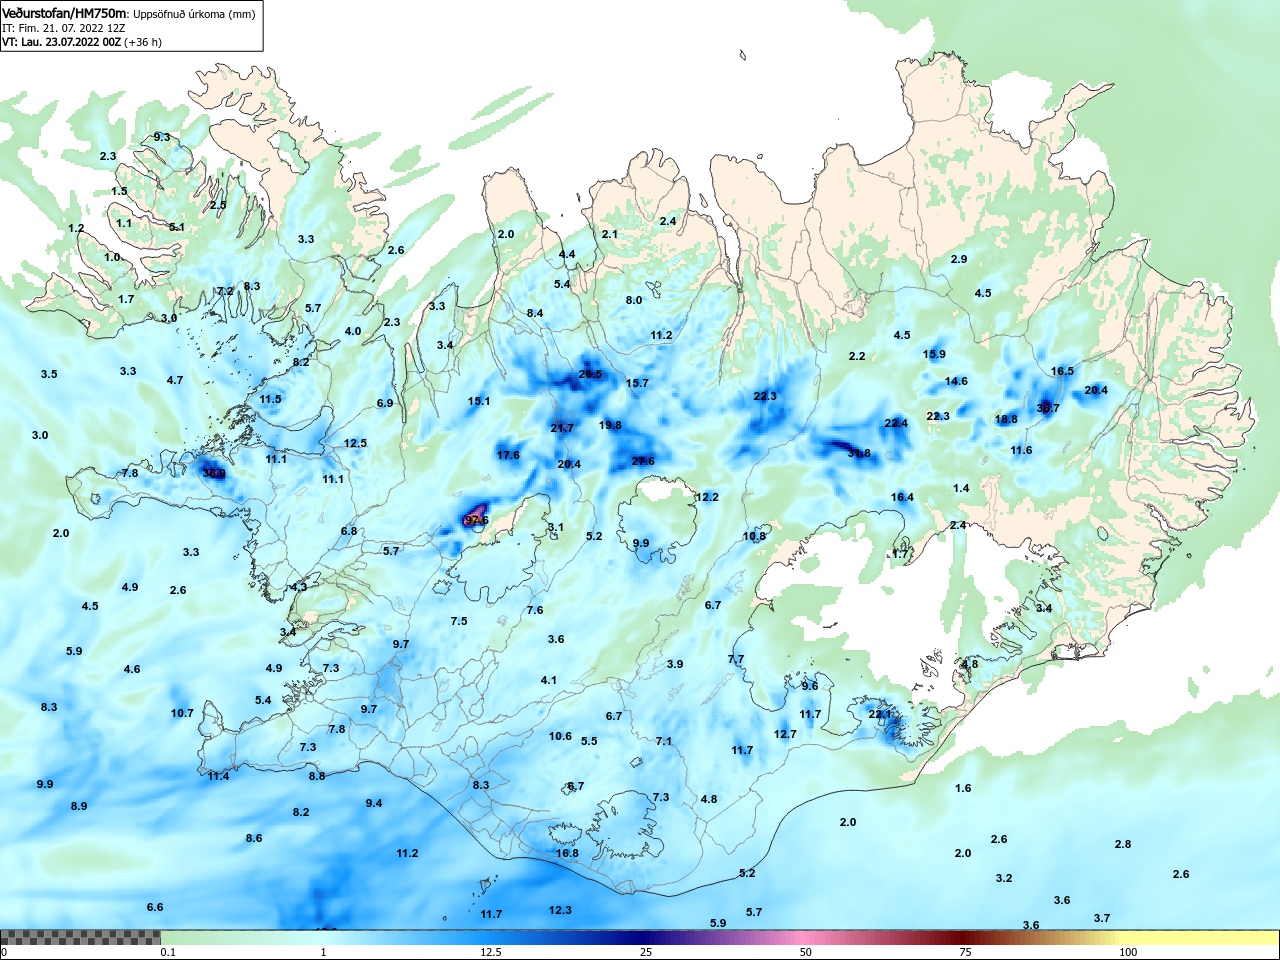Click the value 10.7 on the map
The image size is (1280, 960).
(182, 713)
